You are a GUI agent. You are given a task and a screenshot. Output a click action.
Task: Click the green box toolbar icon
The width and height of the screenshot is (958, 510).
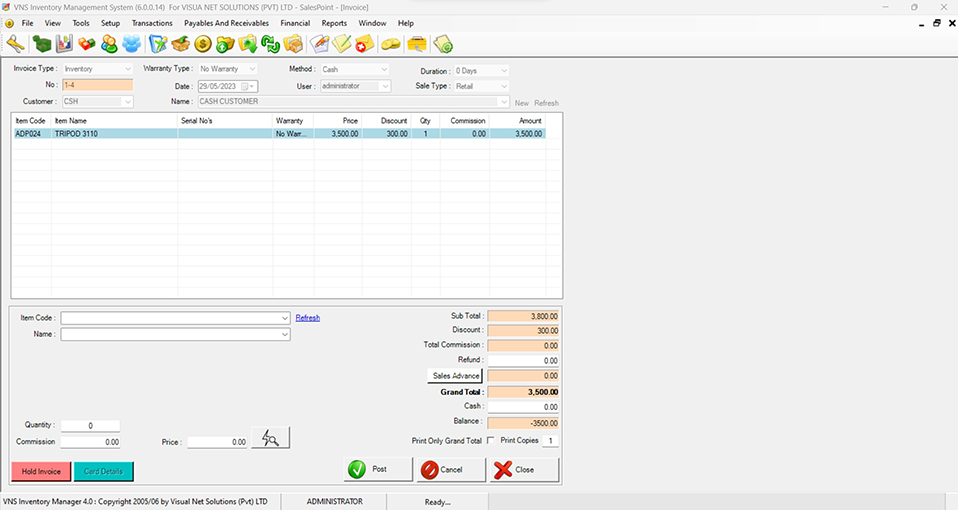[x=42, y=44]
